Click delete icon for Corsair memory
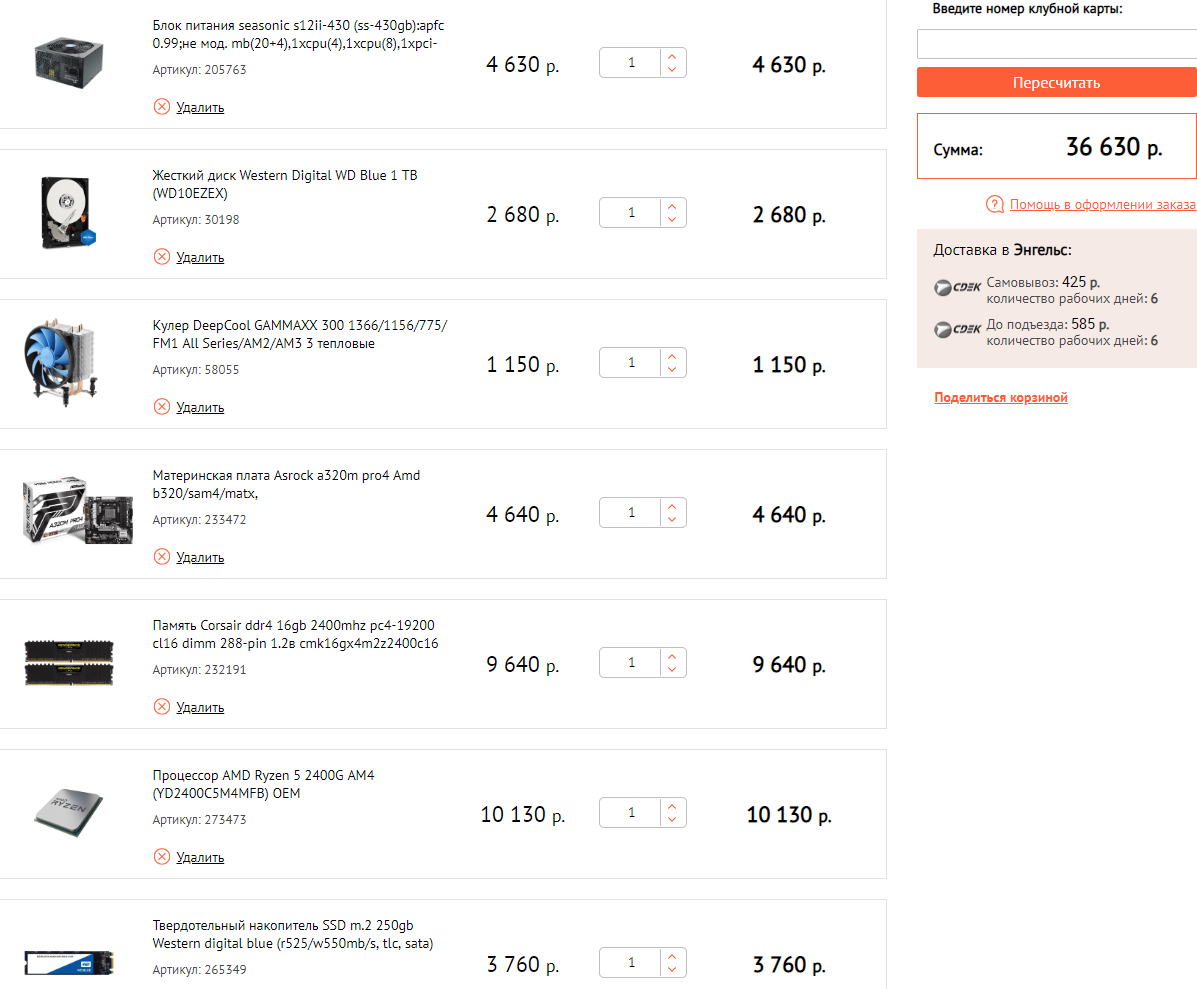Viewport: 1197px width, 989px height. pos(162,707)
